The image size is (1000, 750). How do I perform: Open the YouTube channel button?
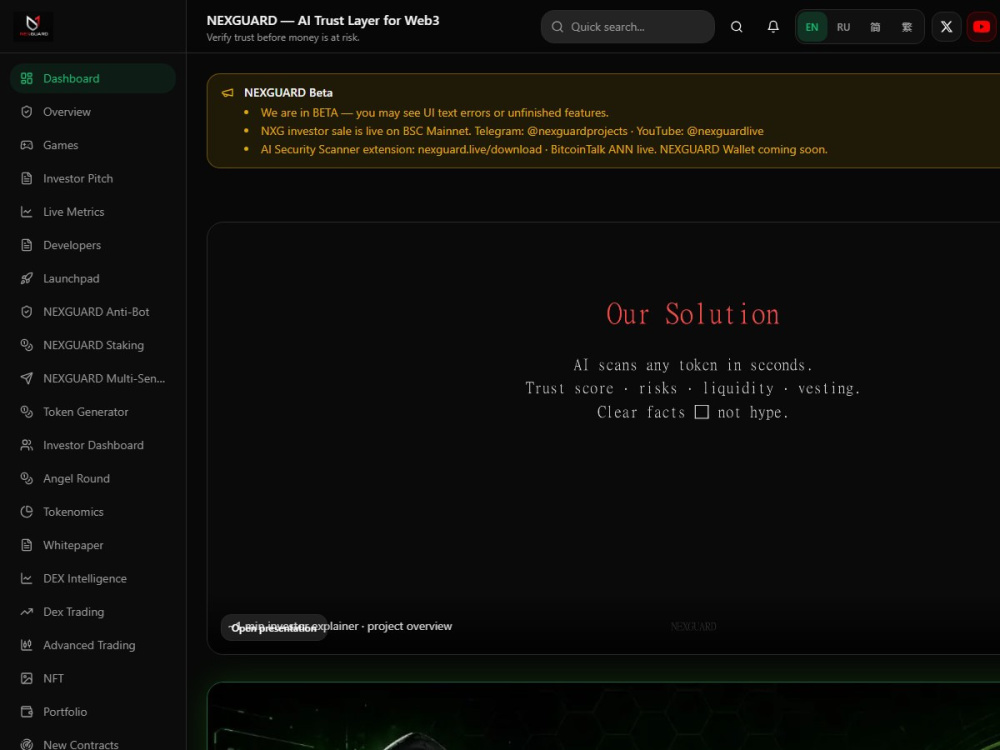(982, 27)
